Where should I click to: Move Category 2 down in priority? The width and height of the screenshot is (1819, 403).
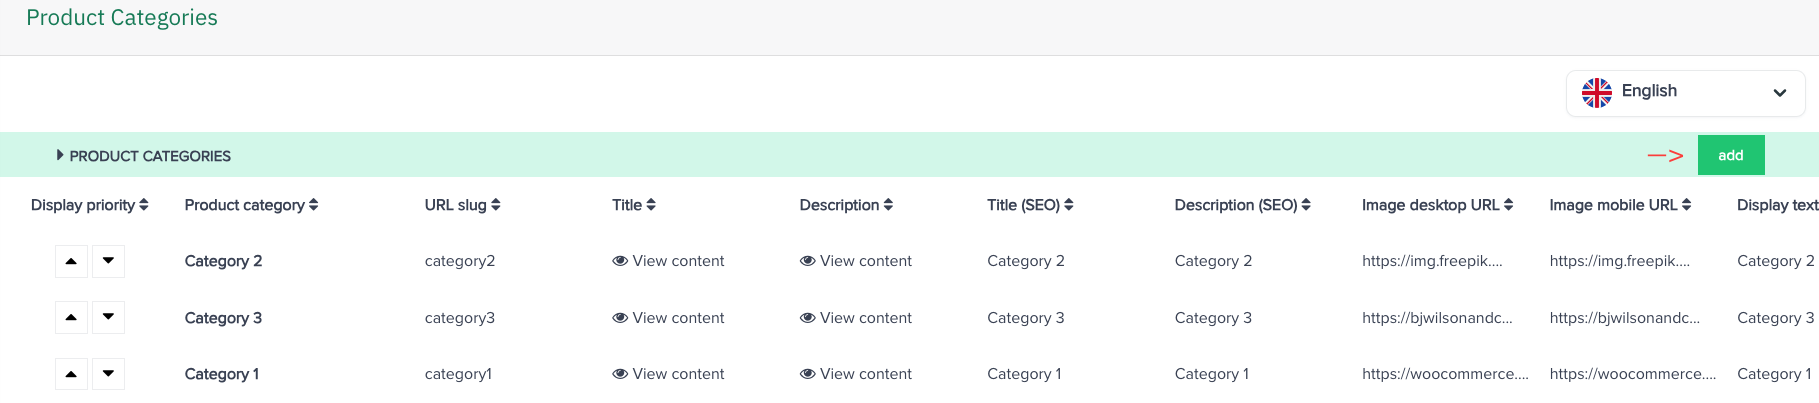tap(108, 261)
